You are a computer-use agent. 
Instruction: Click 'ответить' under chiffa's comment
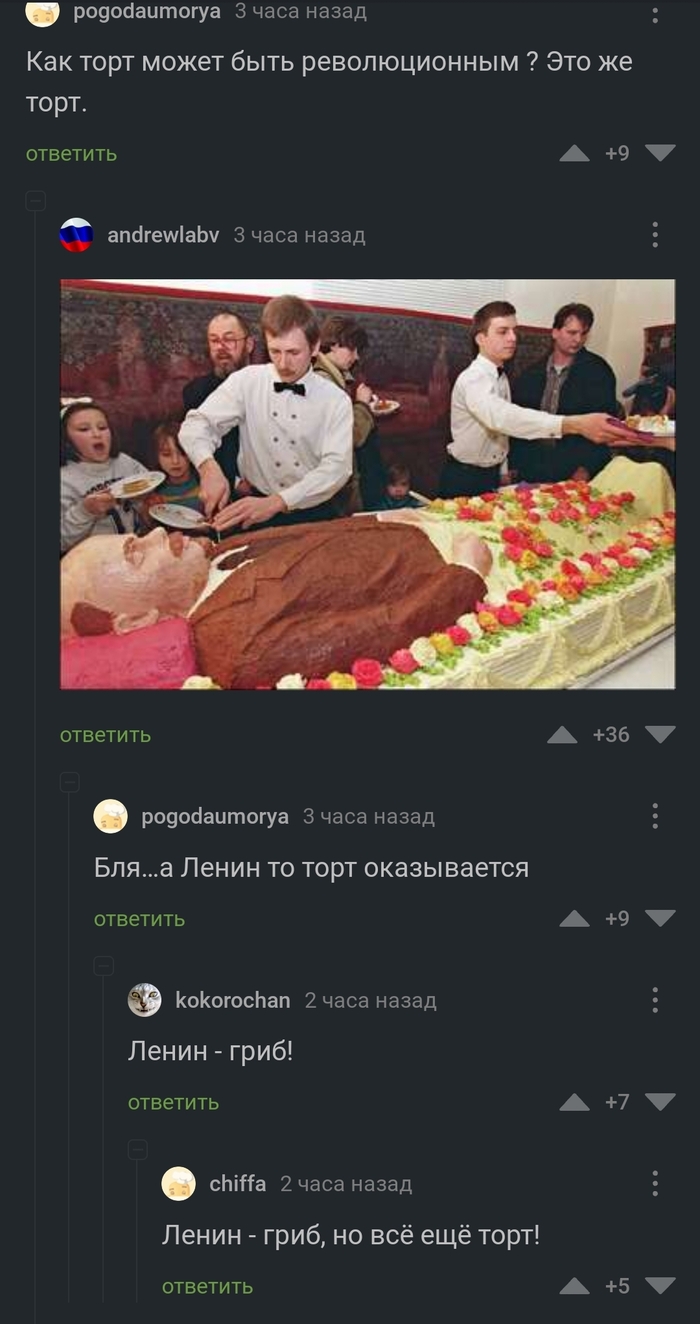(x=207, y=1286)
